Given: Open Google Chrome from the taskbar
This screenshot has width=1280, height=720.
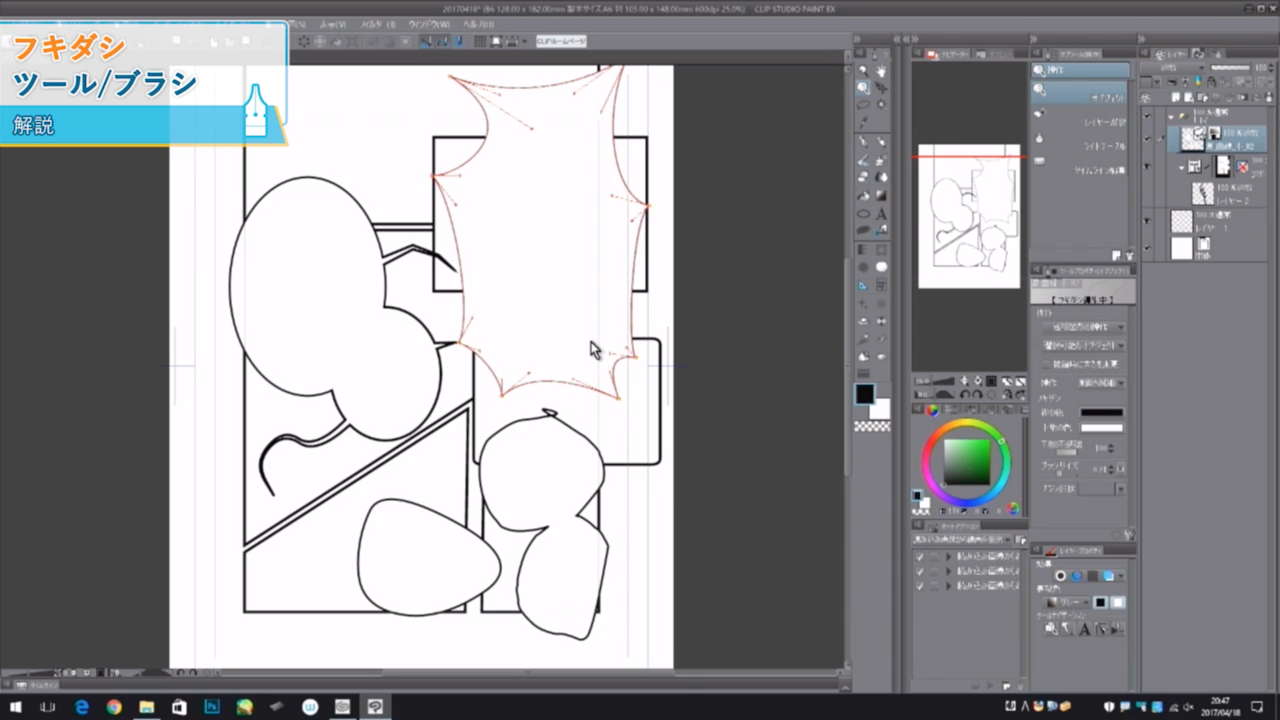Looking at the screenshot, I should (x=114, y=707).
